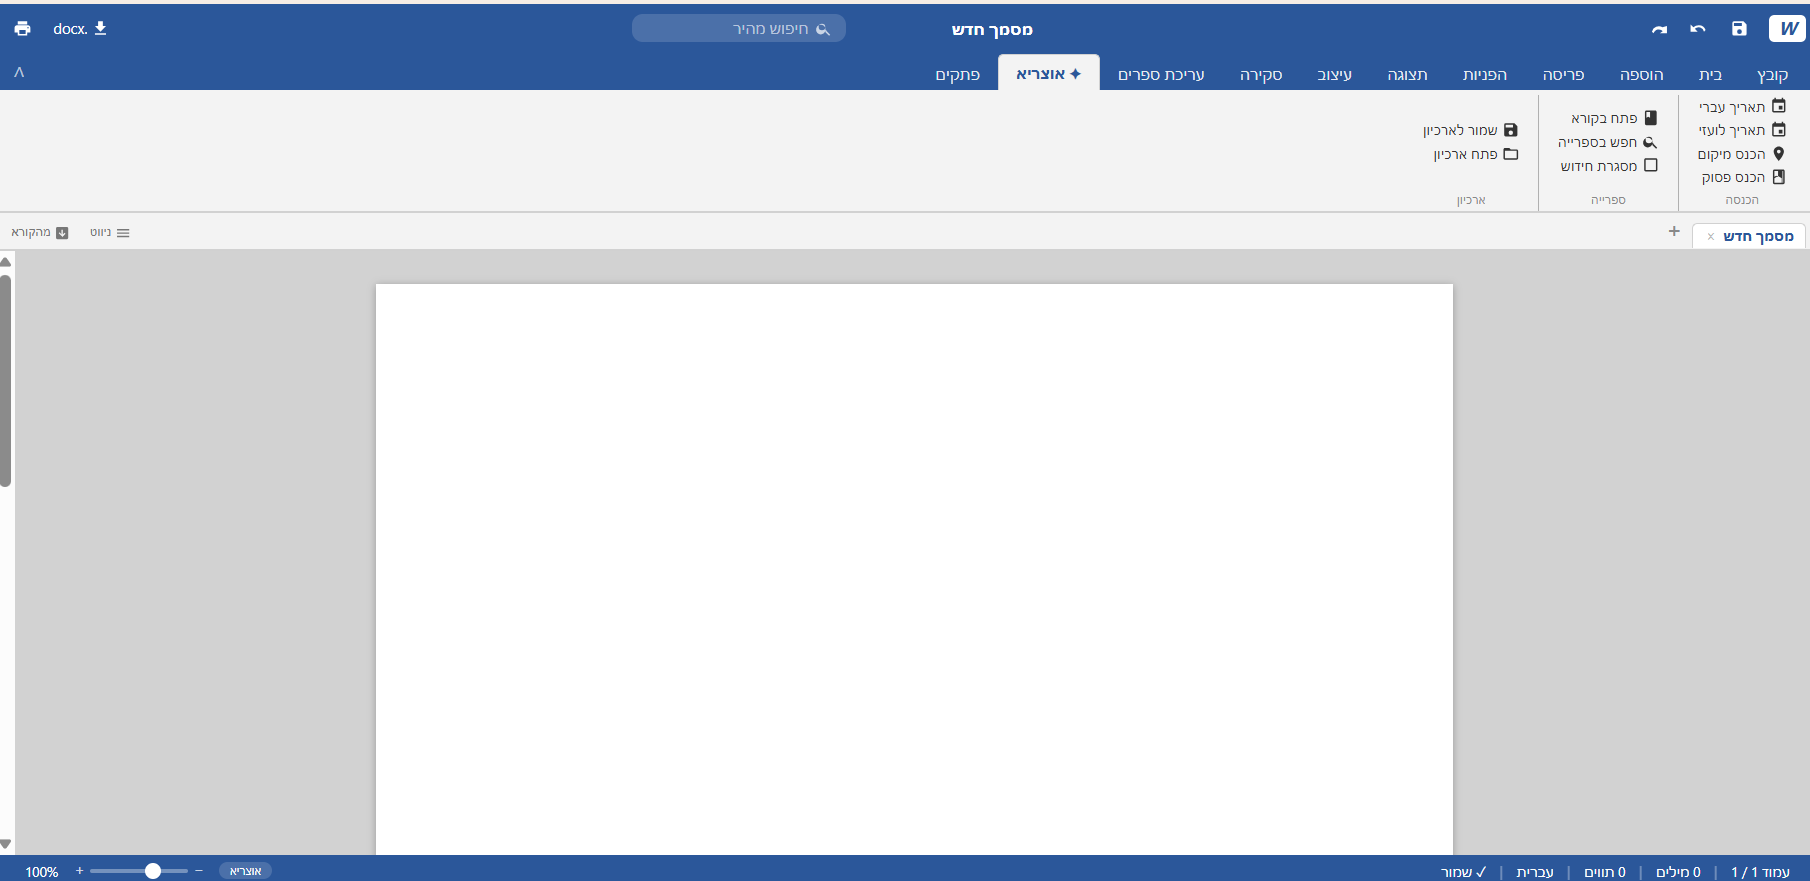Image resolution: width=1810 pixels, height=881 pixels.
Task: Switch to the תצוגה tab
Action: tap(1407, 74)
